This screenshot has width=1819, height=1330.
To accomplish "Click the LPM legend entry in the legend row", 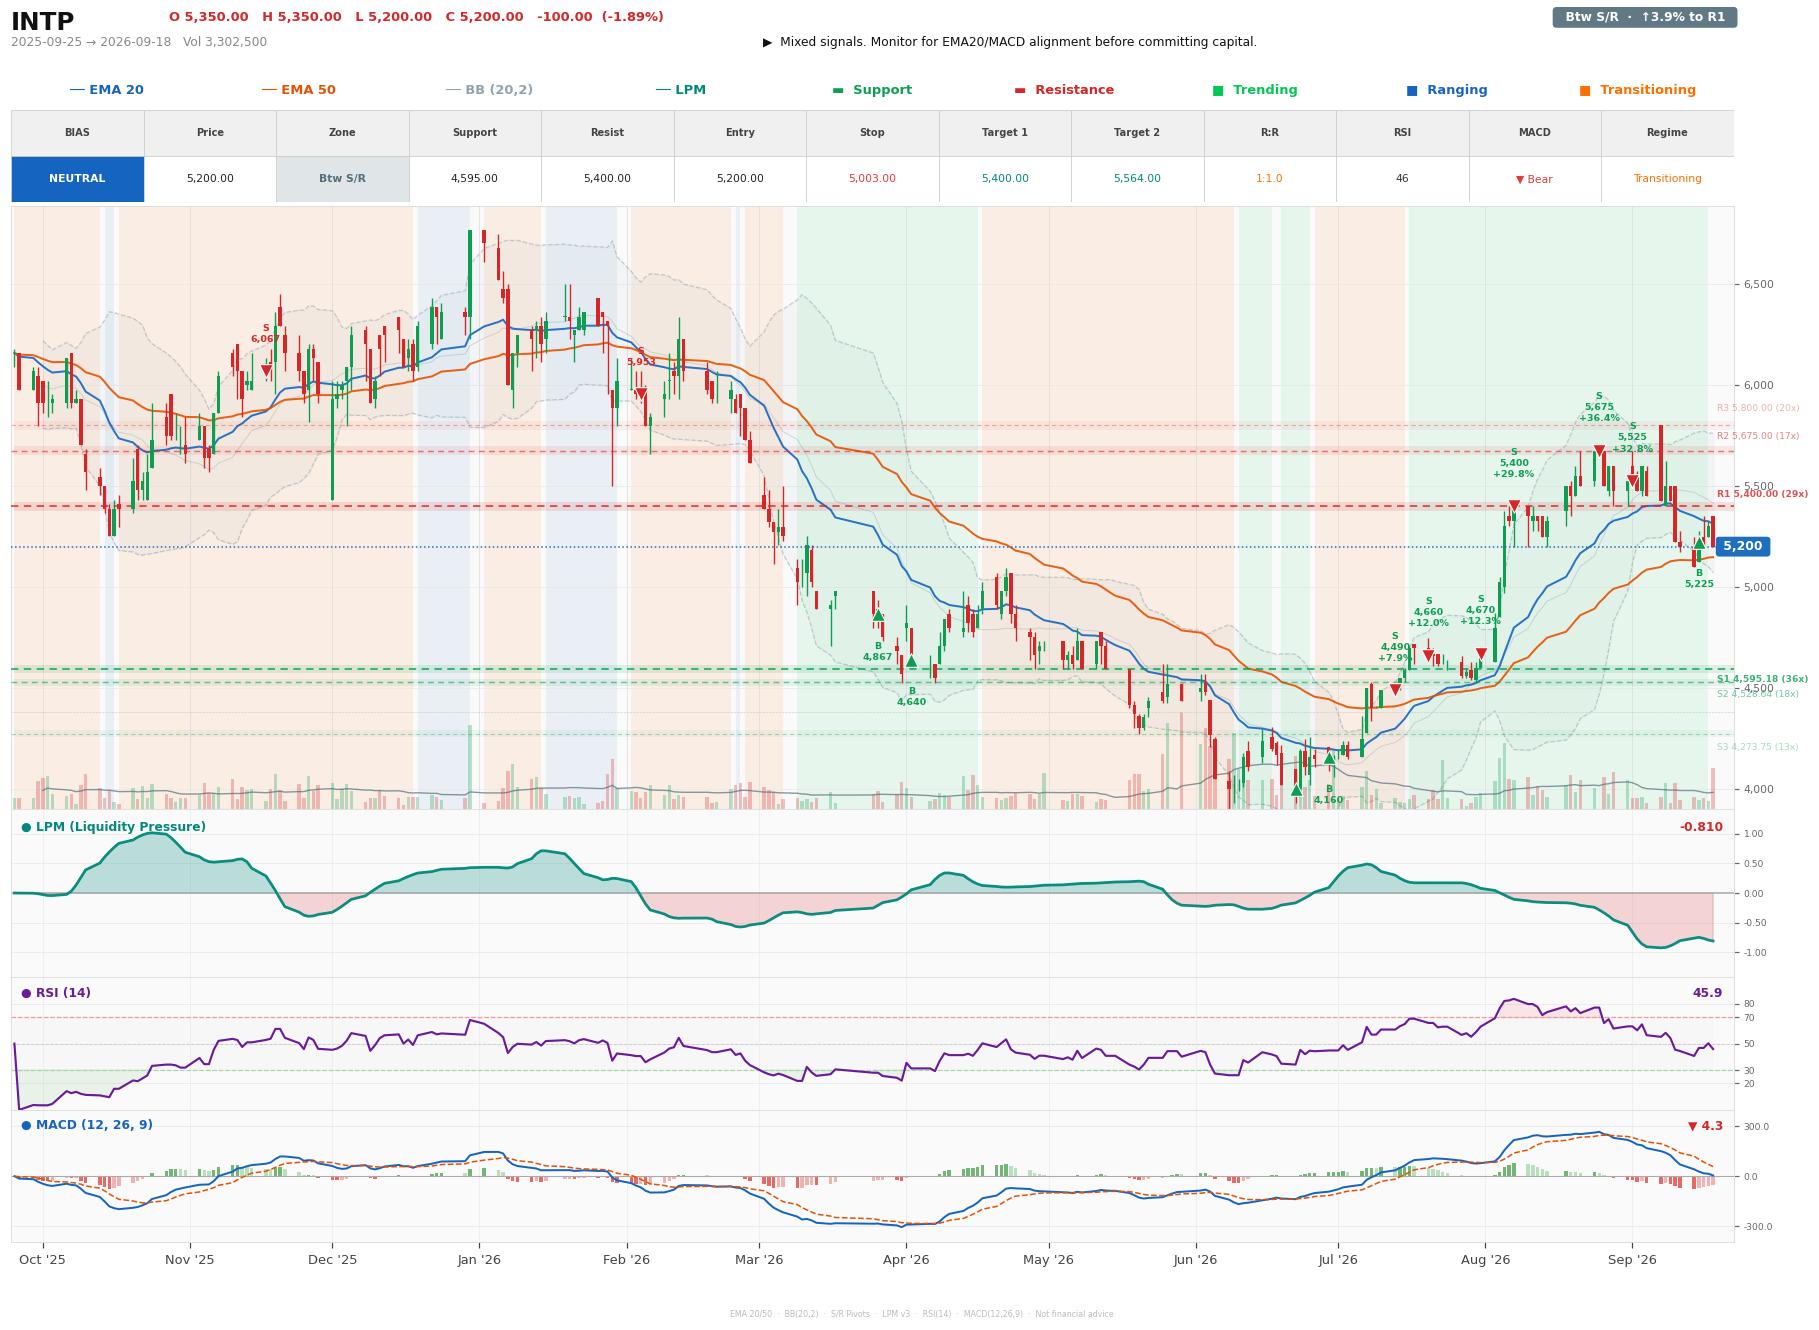I will pyautogui.click(x=680, y=90).
